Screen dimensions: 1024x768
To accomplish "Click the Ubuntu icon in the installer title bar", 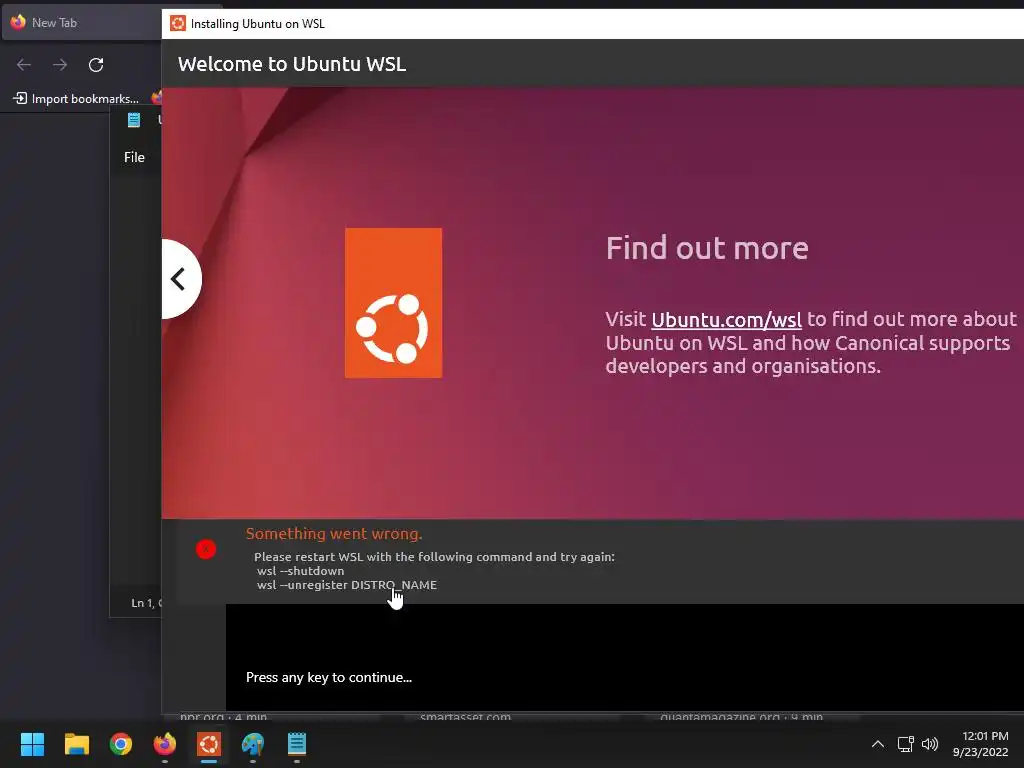I will pos(178,24).
